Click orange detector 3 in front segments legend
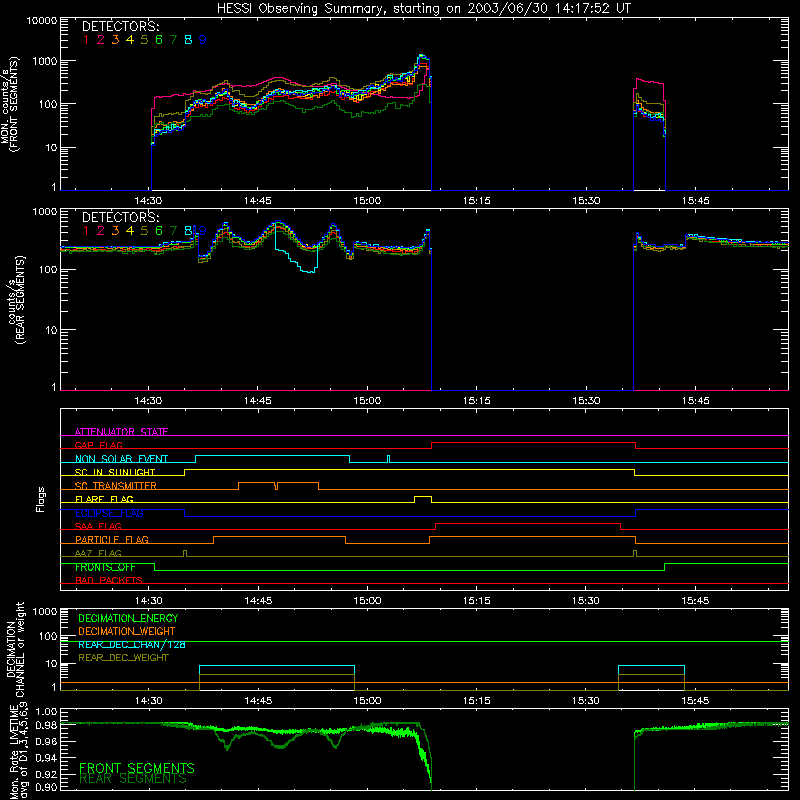The height and width of the screenshot is (800, 800). tap(115, 40)
